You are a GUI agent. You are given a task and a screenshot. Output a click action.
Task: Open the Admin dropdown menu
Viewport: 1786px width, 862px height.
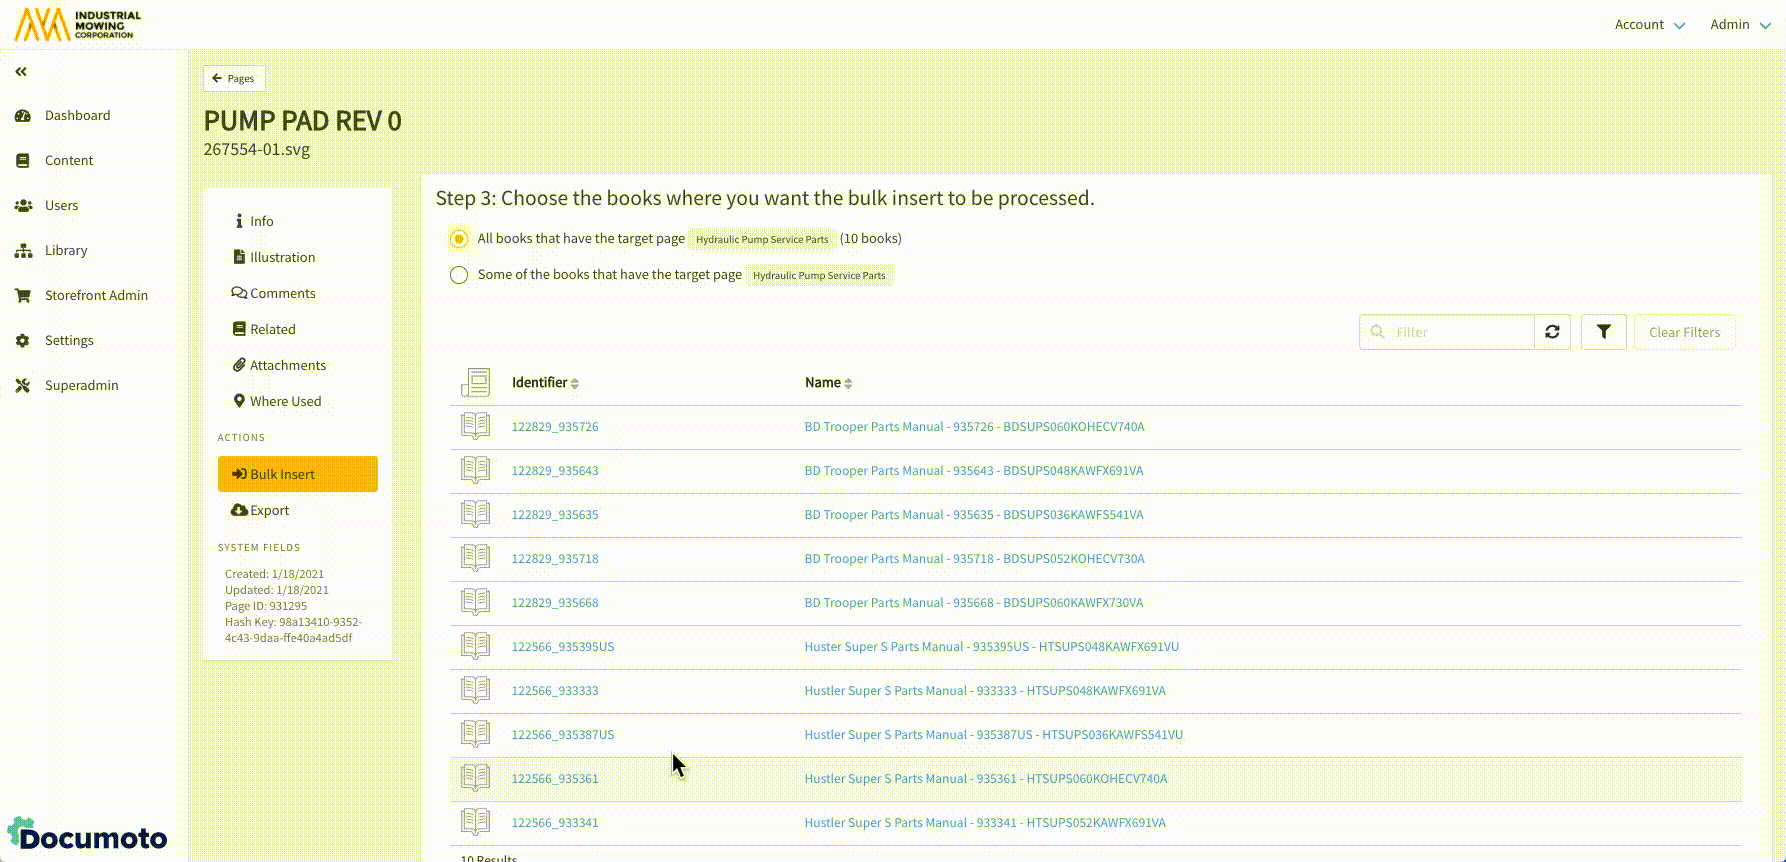click(1739, 25)
